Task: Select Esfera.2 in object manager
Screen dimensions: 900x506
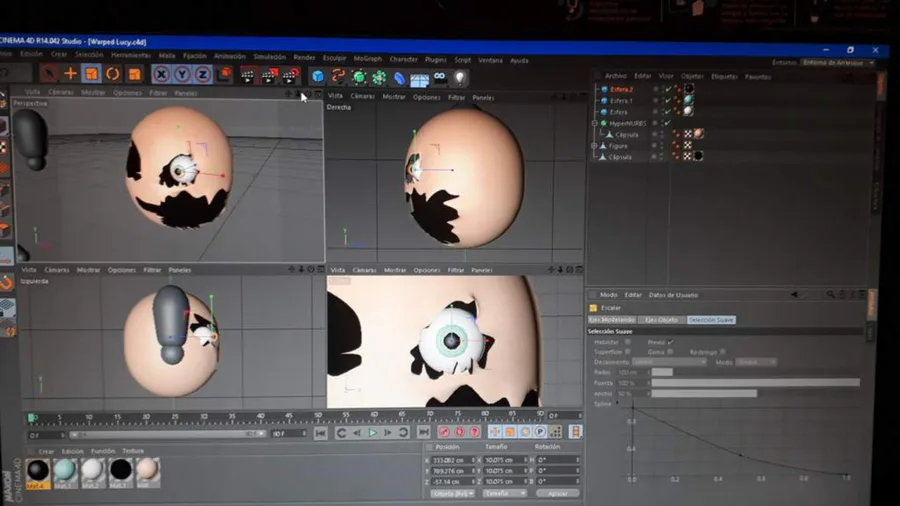Action: click(622, 89)
